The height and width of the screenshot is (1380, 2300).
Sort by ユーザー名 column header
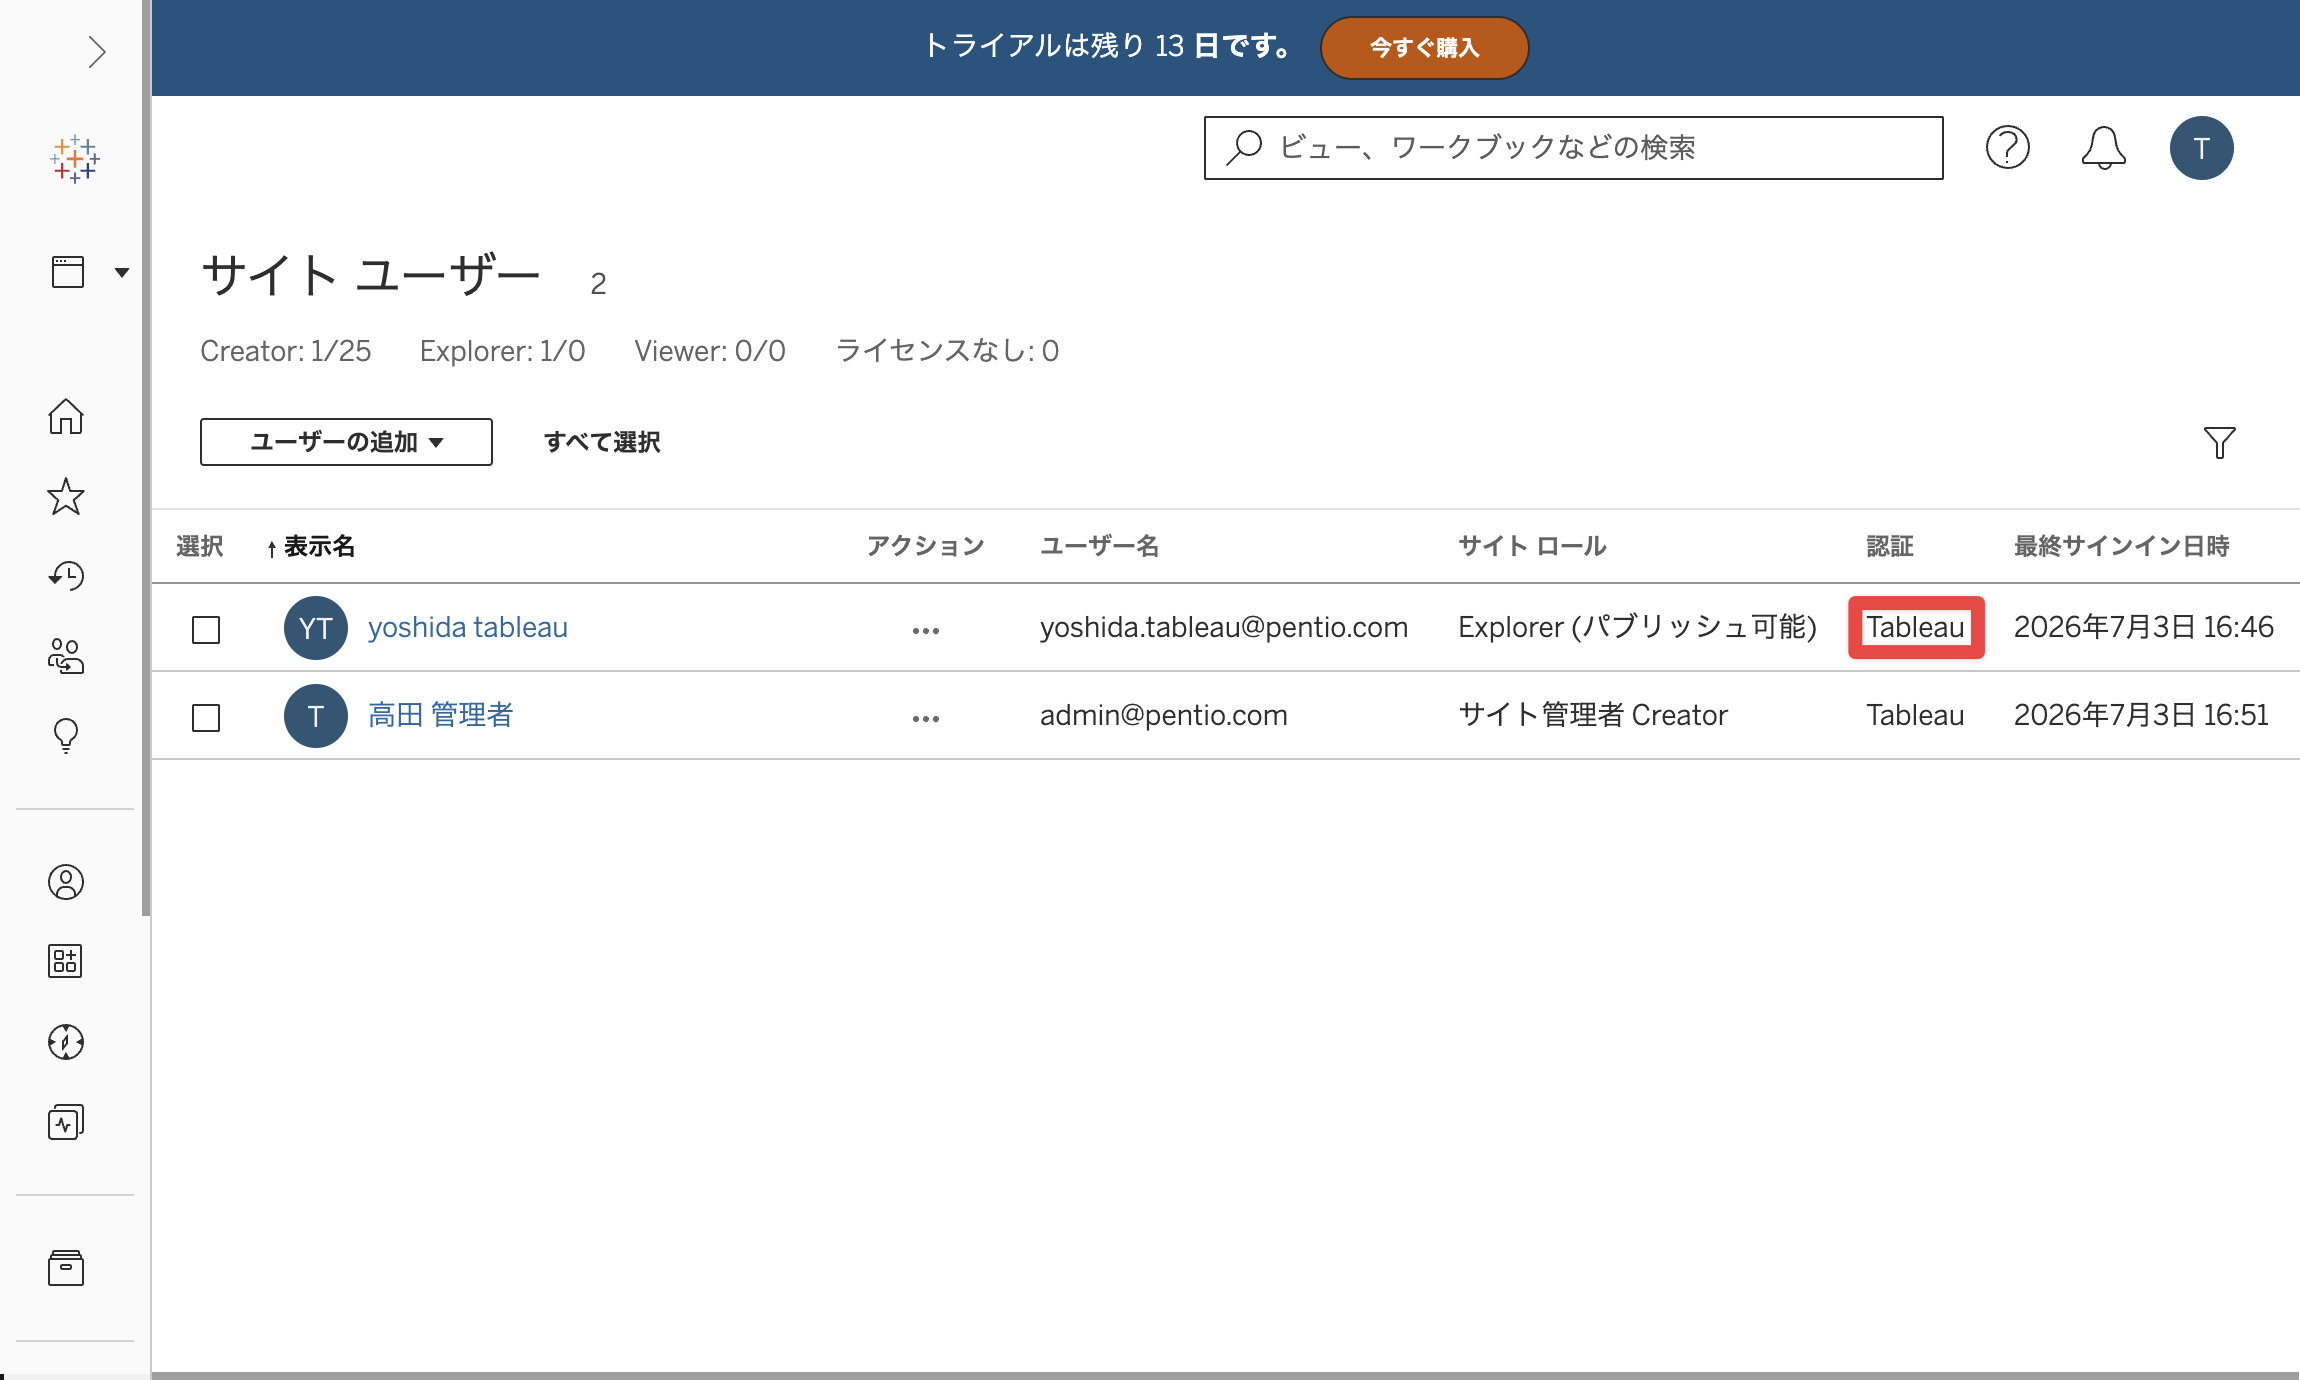[1099, 546]
